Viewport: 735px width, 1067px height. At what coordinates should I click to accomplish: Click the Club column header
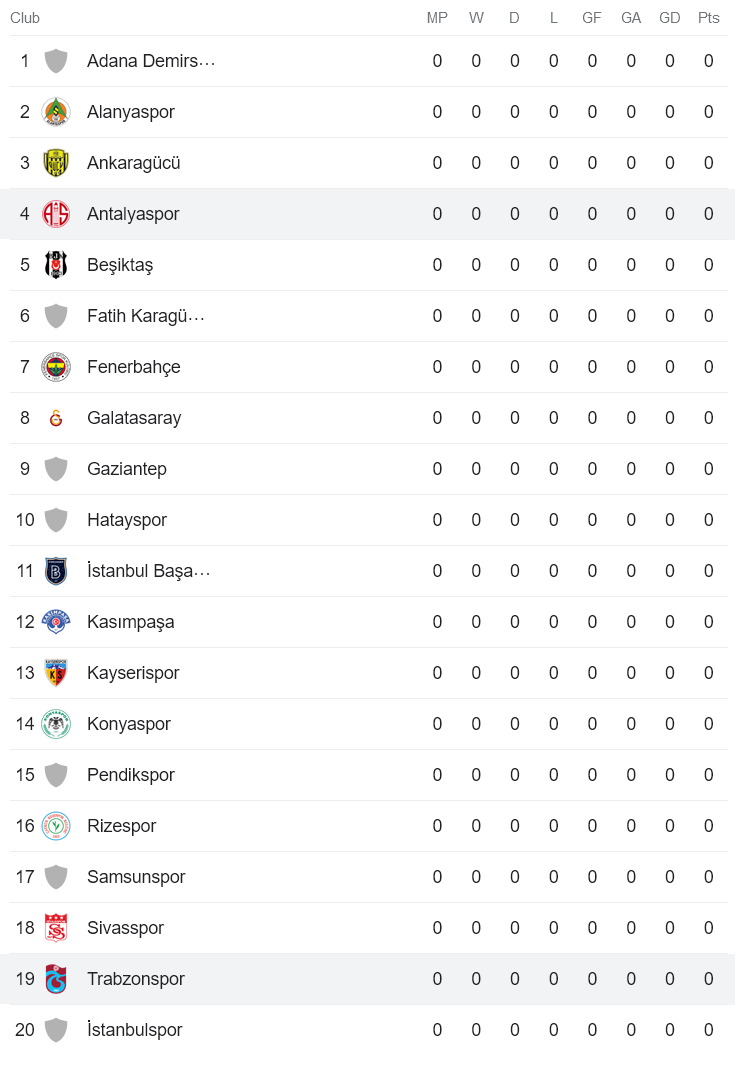click(24, 17)
